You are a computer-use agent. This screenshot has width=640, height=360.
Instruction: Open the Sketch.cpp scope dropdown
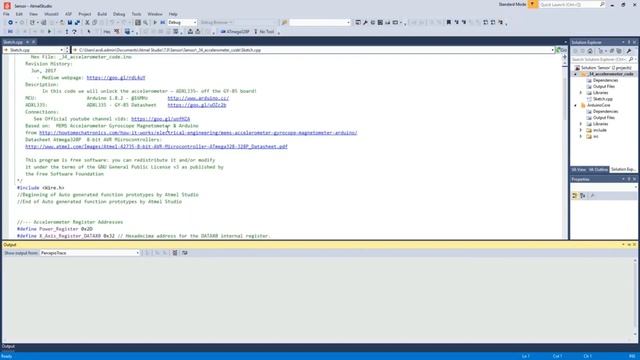click(34, 50)
